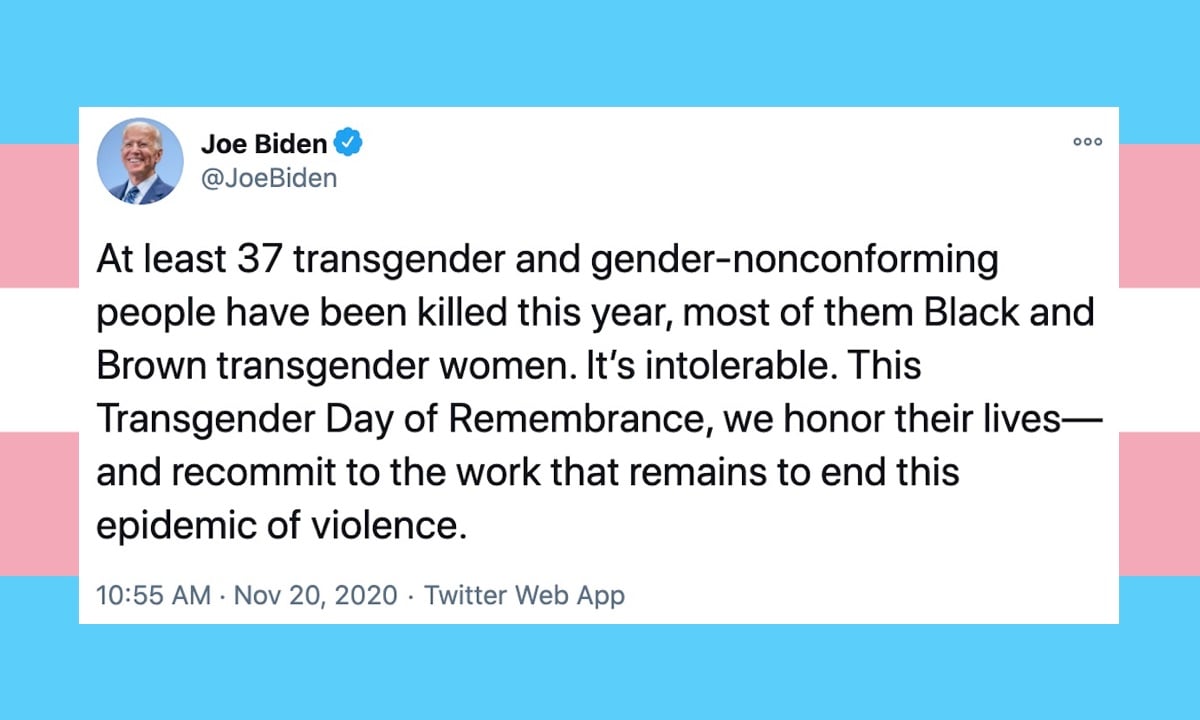The height and width of the screenshot is (720, 1200).
Task: Click the words "epidemic of violence"
Action: tap(281, 523)
